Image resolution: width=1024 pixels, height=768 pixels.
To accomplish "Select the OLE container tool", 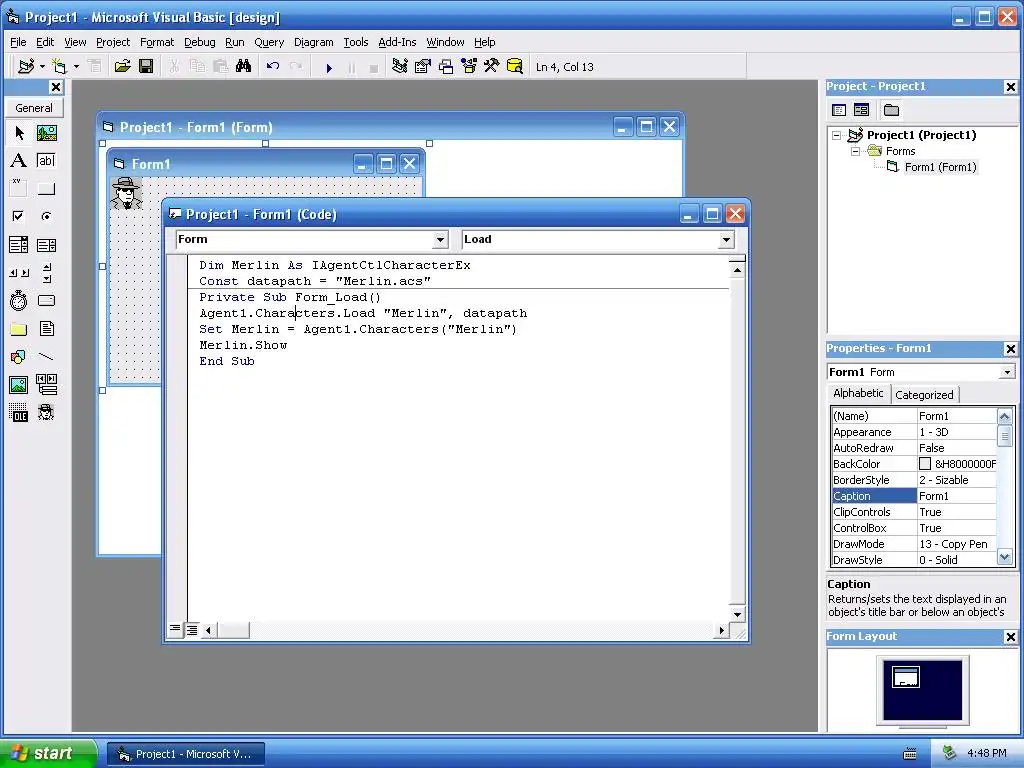I will pos(19,413).
